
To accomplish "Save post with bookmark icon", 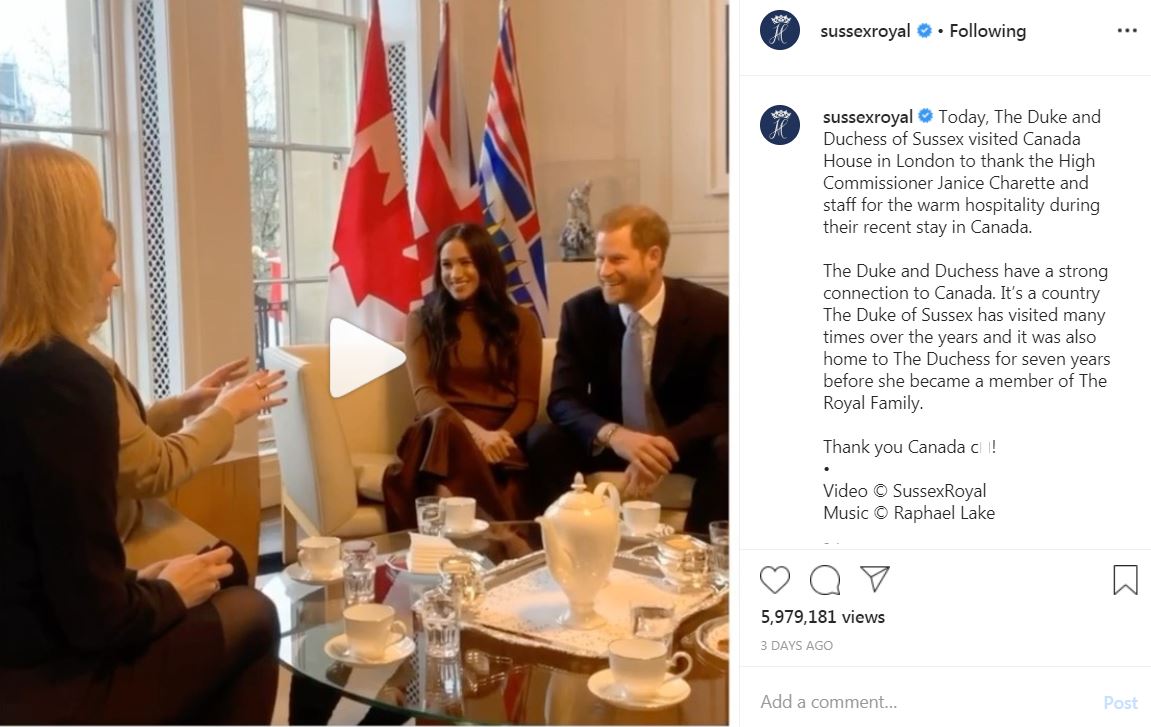I will 1125,579.
